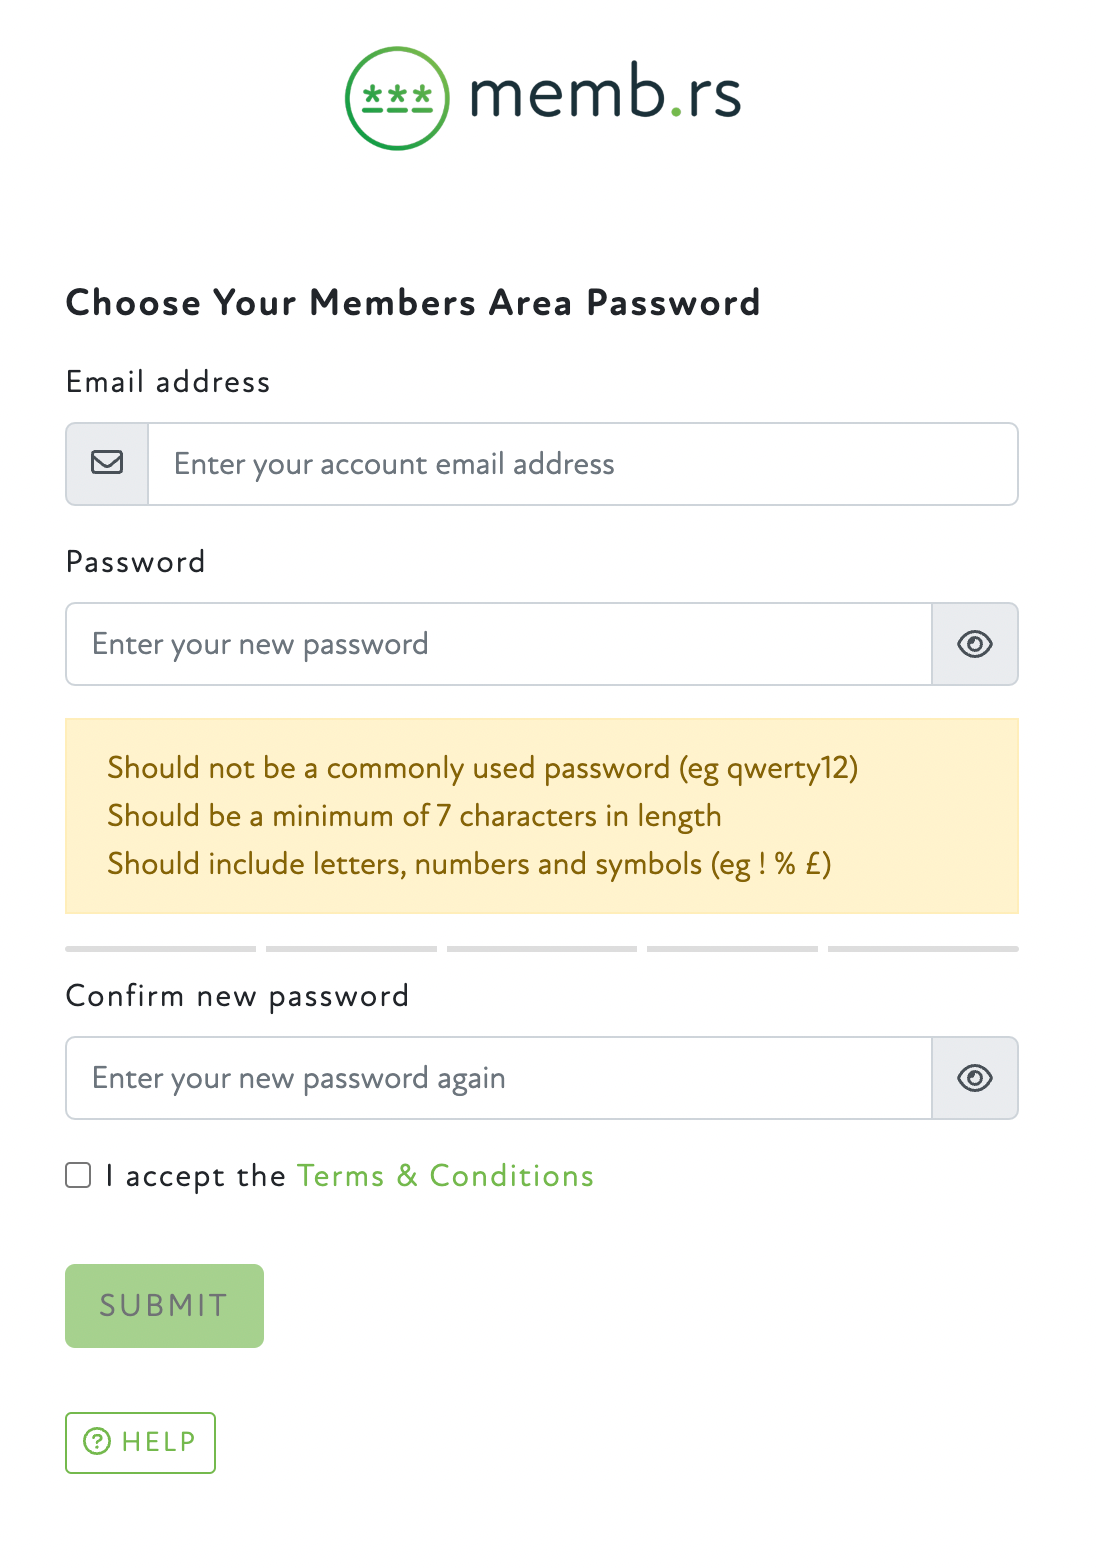
Task: Click the envelope icon beside email field
Action: coord(106,463)
